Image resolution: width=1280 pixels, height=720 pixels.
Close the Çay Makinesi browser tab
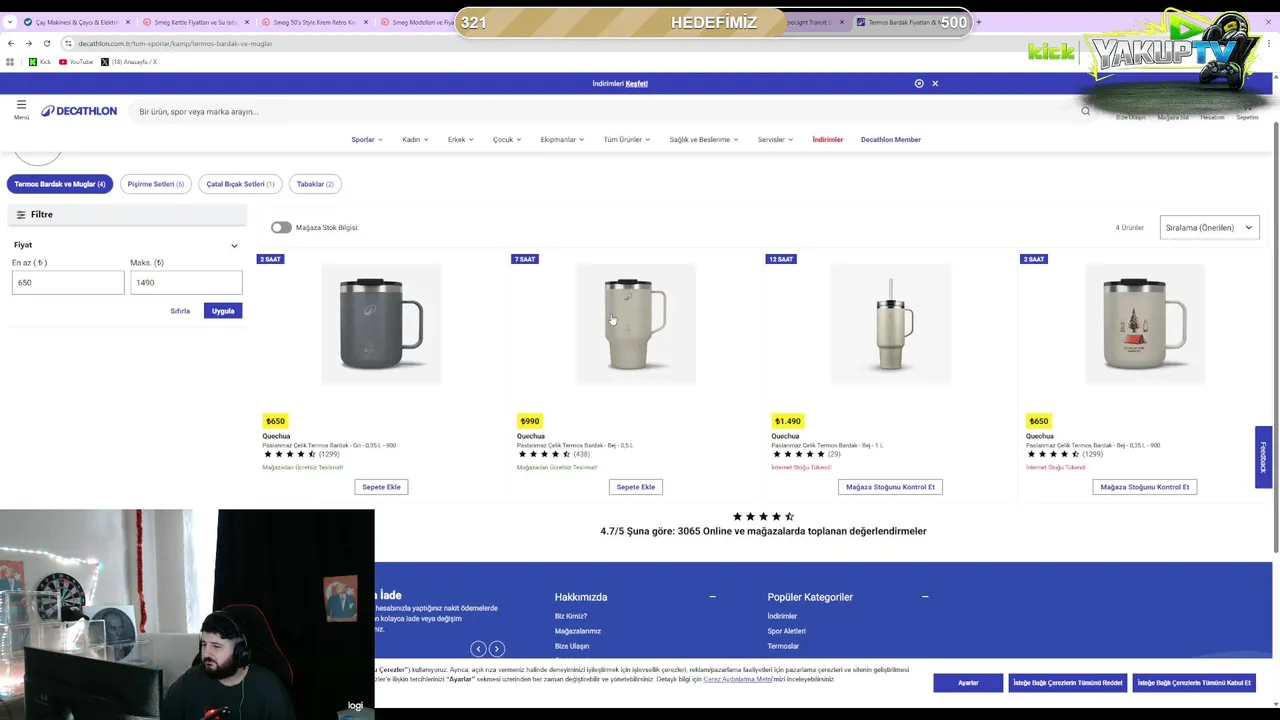[128, 22]
